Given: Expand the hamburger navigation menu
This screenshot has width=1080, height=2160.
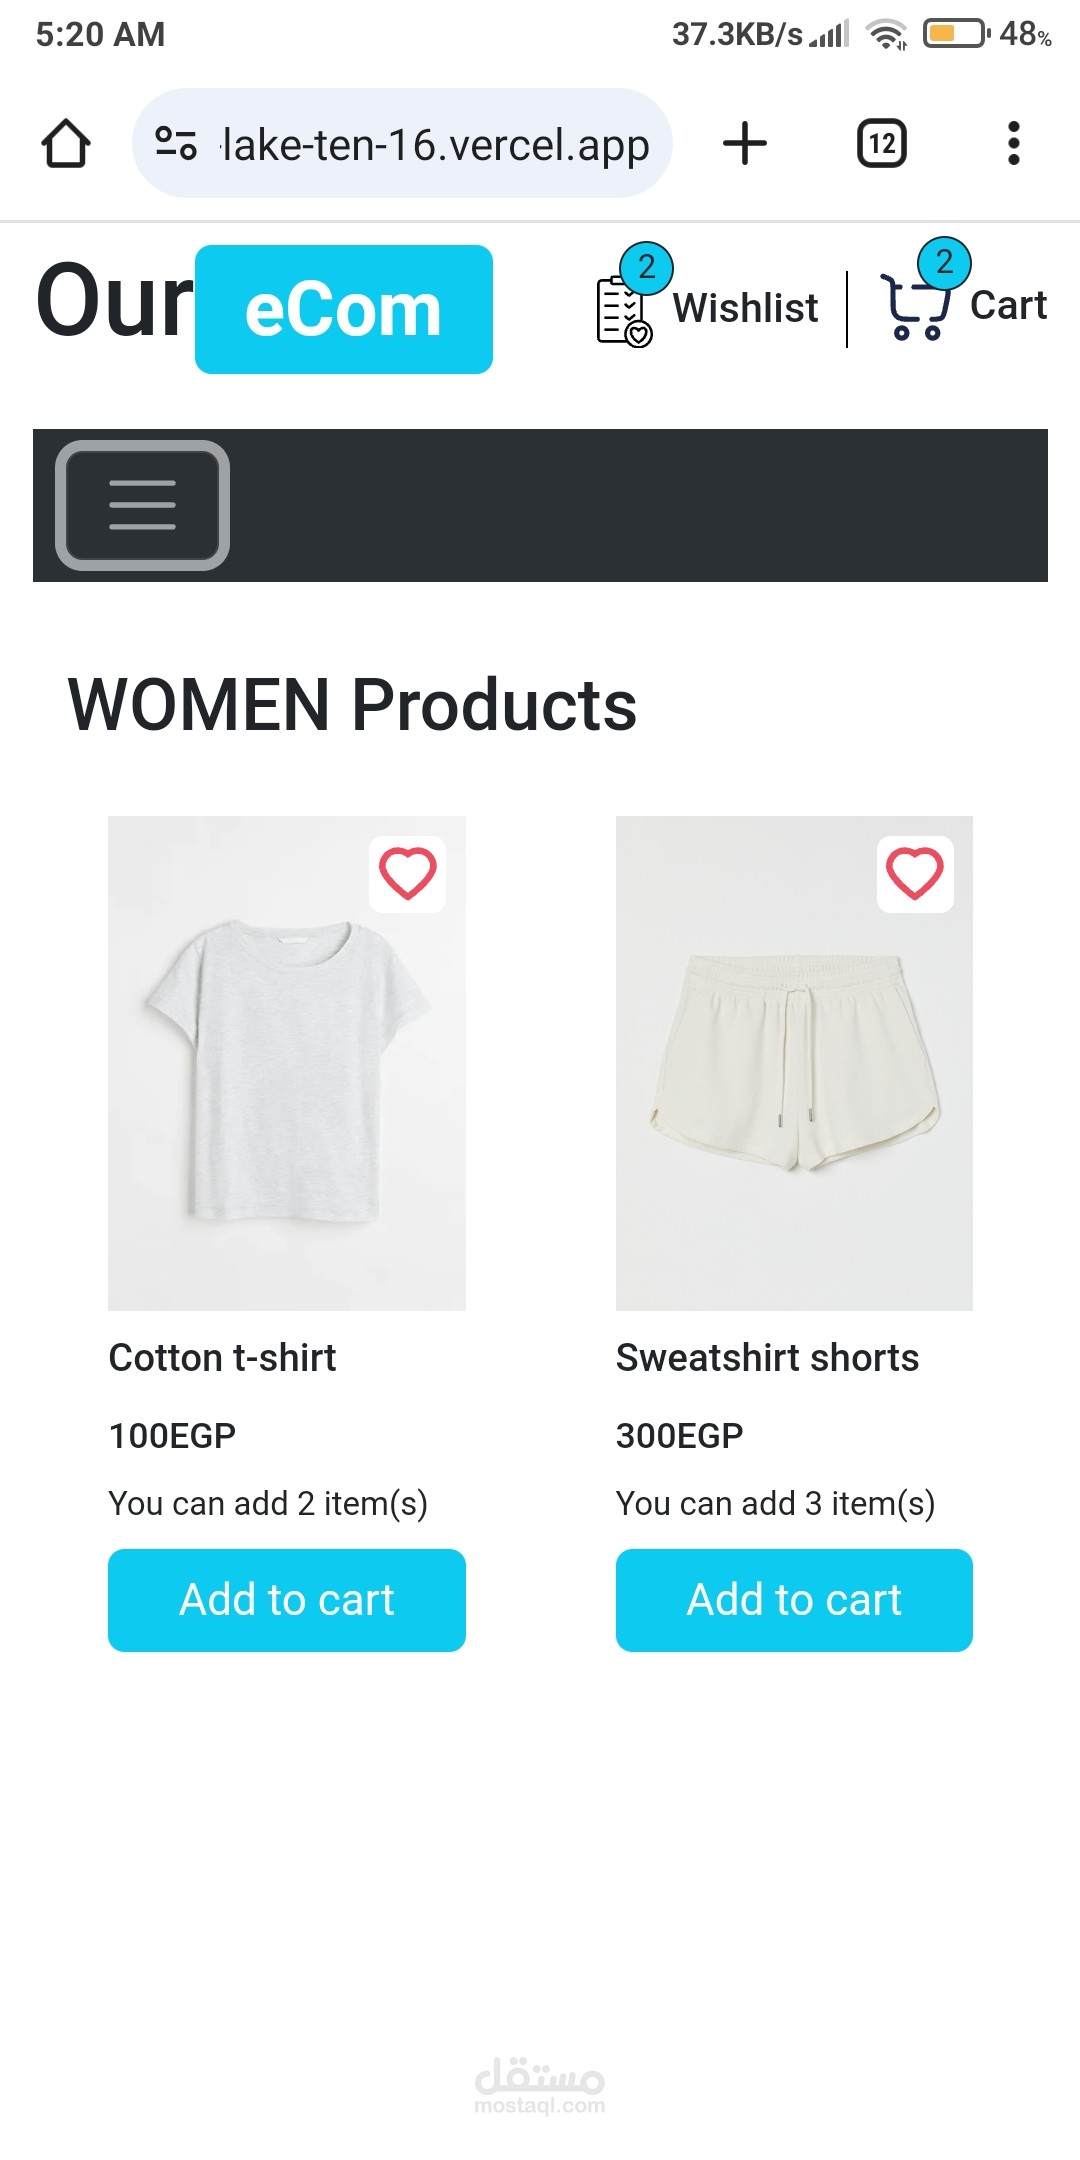Looking at the screenshot, I should (x=142, y=505).
